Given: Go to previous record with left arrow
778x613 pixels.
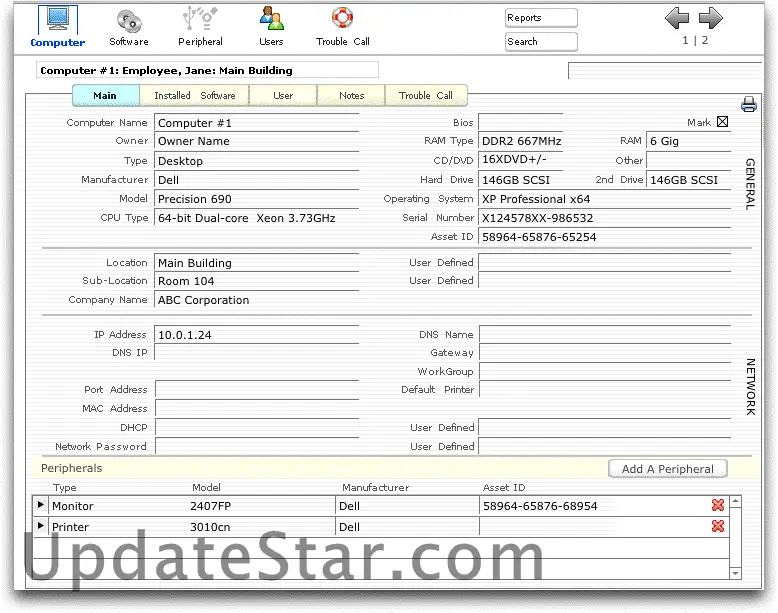Looking at the screenshot, I should click(677, 18).
